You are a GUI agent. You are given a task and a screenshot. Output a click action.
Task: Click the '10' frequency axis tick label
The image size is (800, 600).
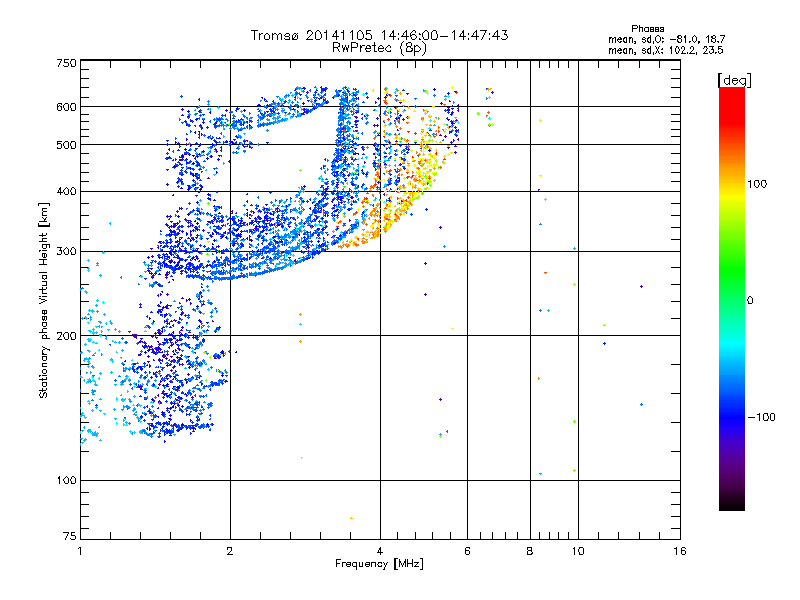click(578, 551)
